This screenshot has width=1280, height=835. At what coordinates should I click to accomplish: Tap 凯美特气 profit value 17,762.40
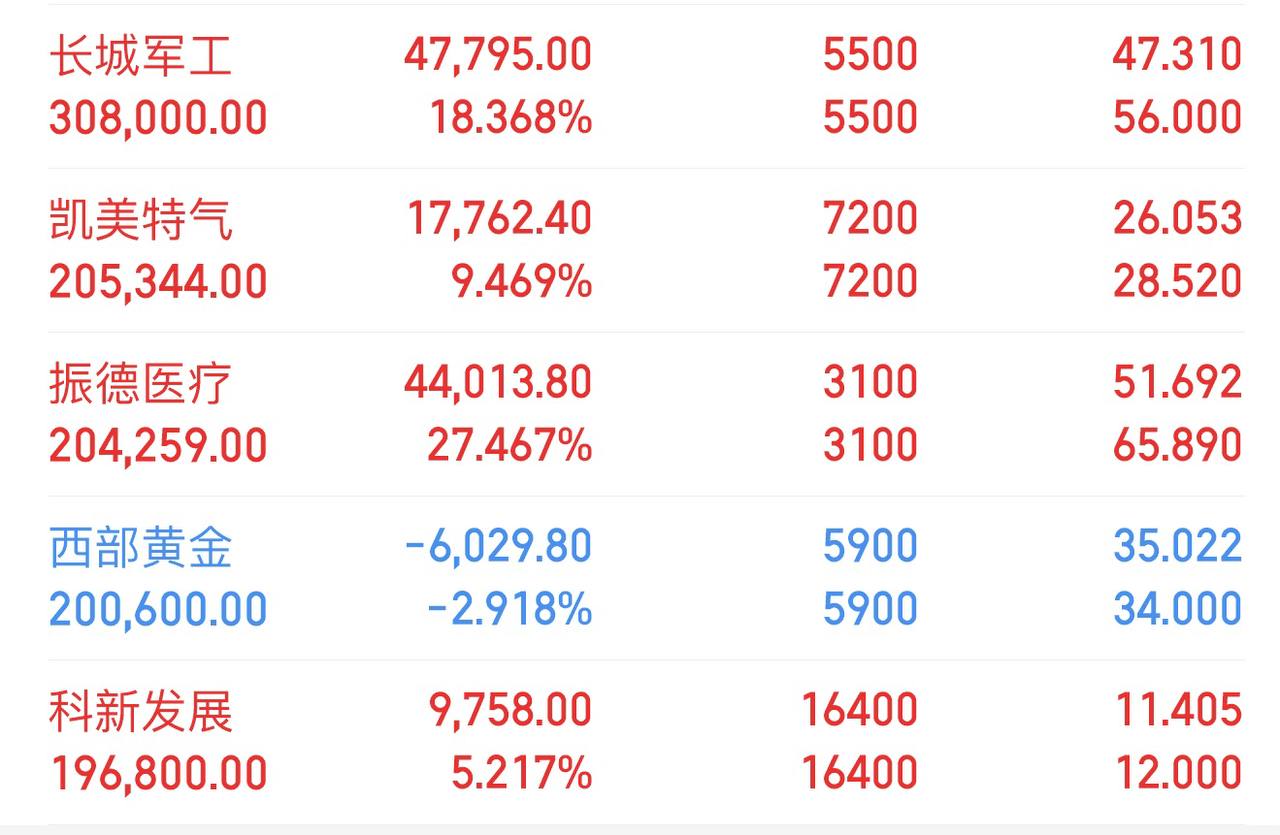coord(499,218)
